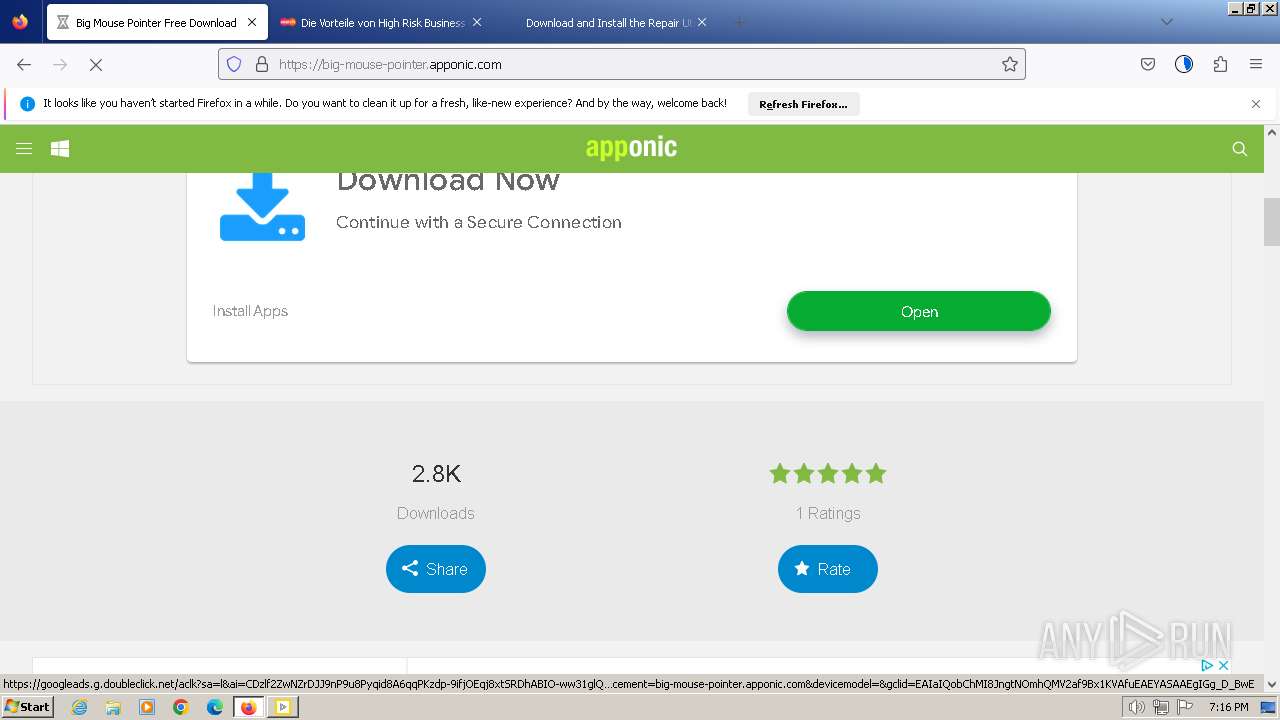This screenshot has height=720, width=1280.
Task: Open the Extensions menu
Action: (1220, 64)
